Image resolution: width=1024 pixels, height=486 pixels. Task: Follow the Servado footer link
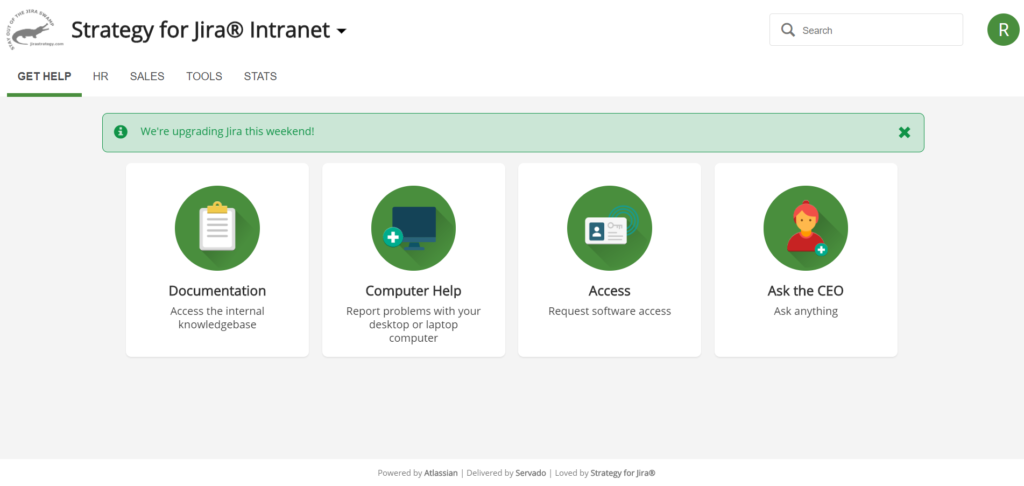531,473
